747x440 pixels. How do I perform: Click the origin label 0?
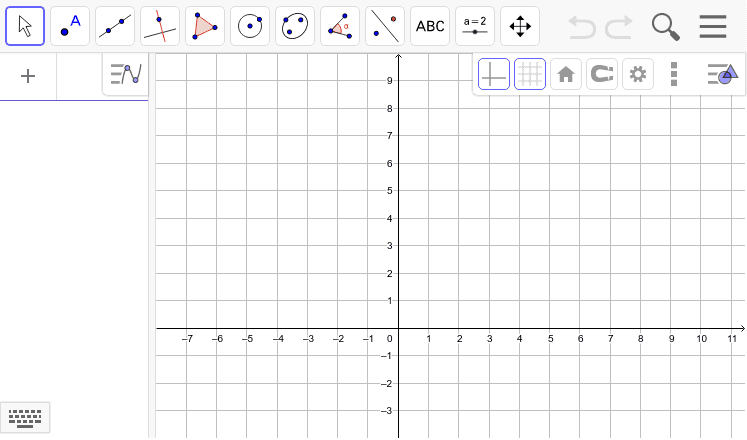coord(390,339)
